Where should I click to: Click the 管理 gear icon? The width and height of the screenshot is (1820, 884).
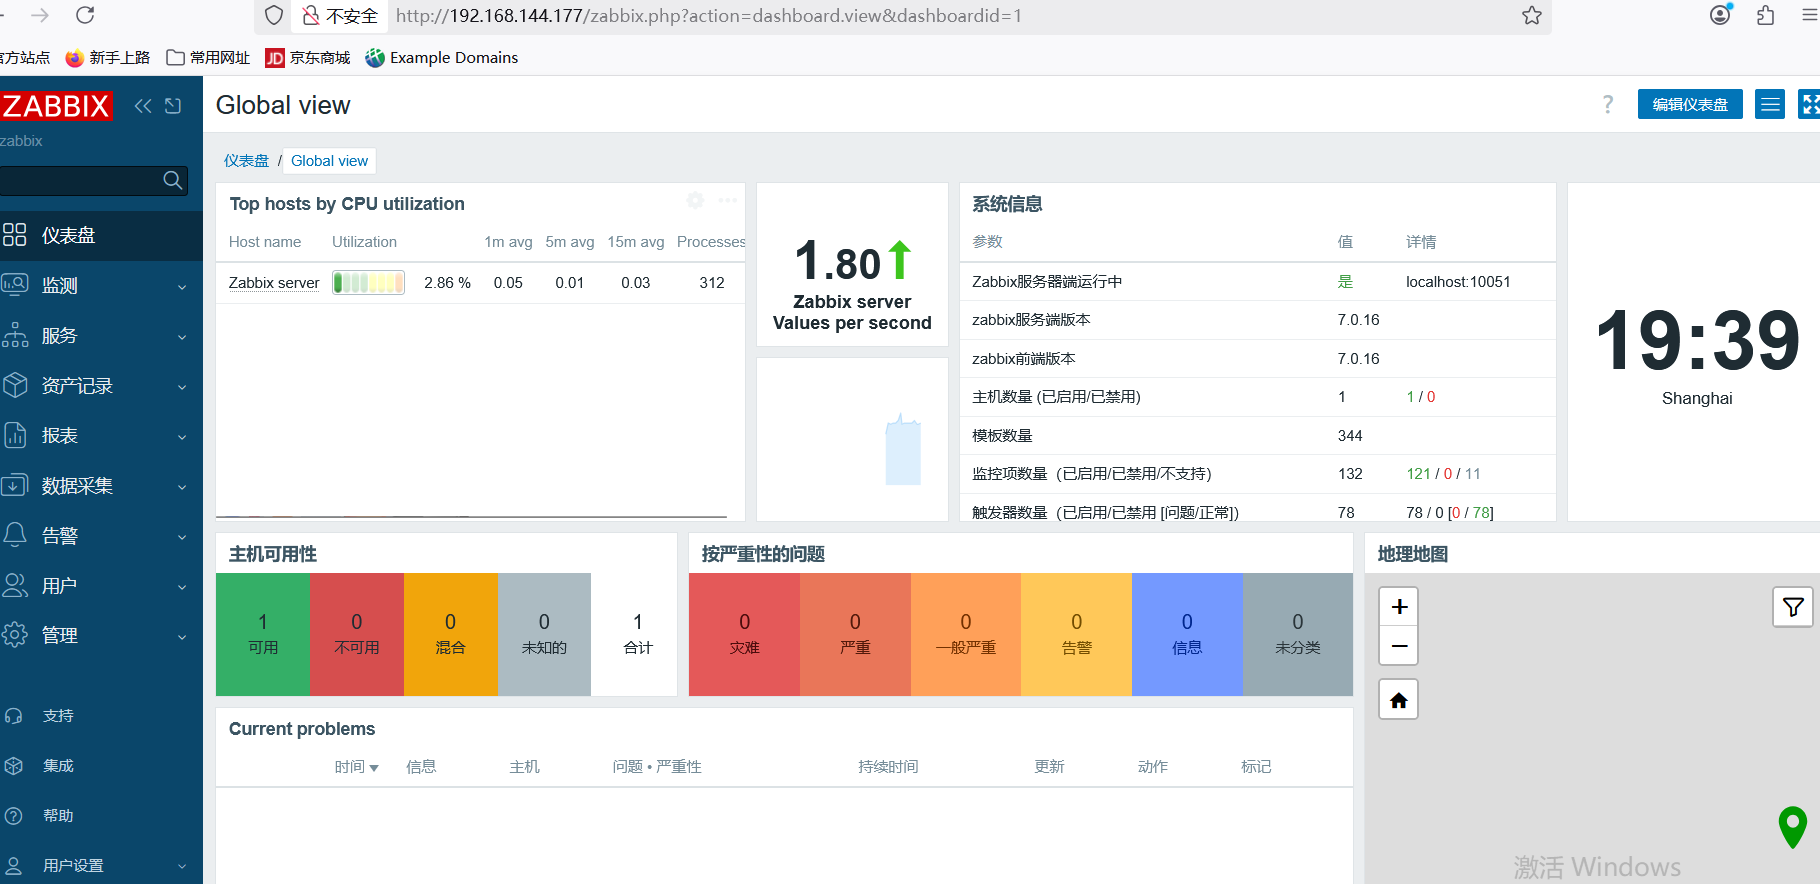15,635
